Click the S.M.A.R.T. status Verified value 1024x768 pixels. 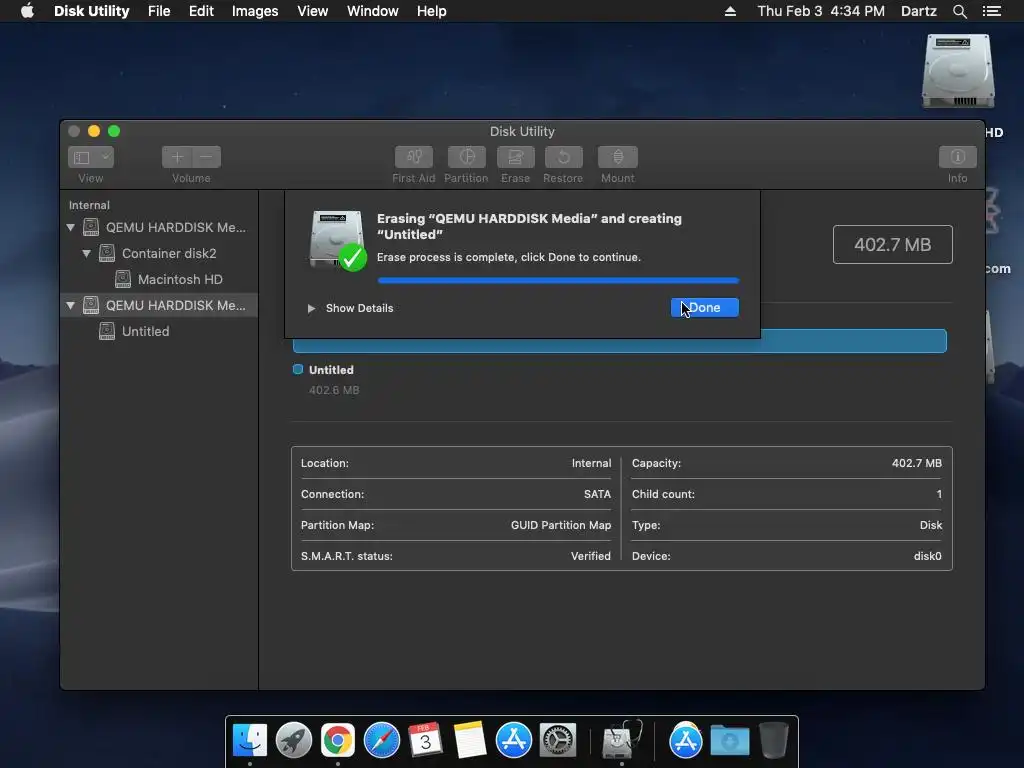[590, 556]
